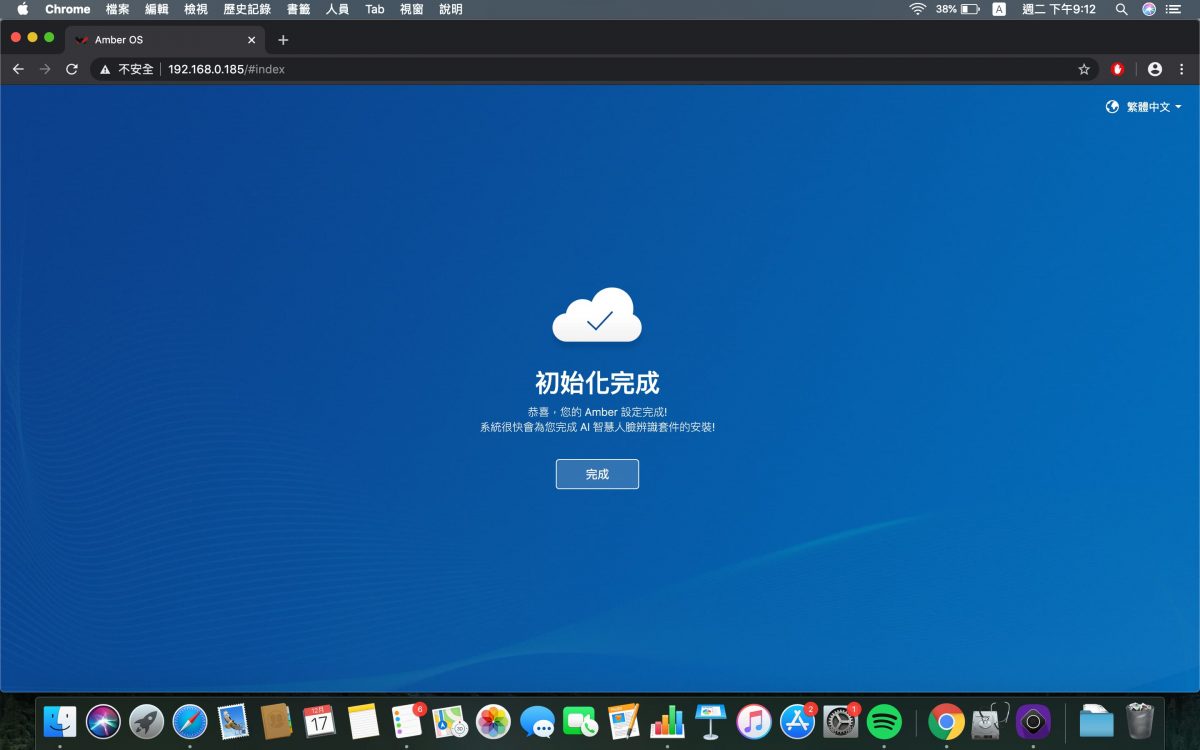1200x750 pixels.
Task: Open Launchpad from the Dock
Action: pyautogui.click(x=147, y=721)
